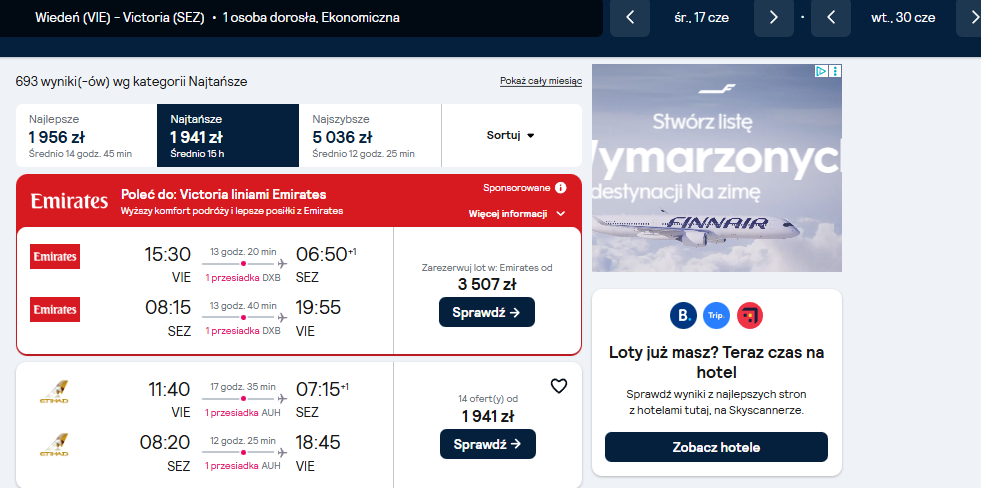Select the Najlepsze tab
981x488 pixels.
86,135
